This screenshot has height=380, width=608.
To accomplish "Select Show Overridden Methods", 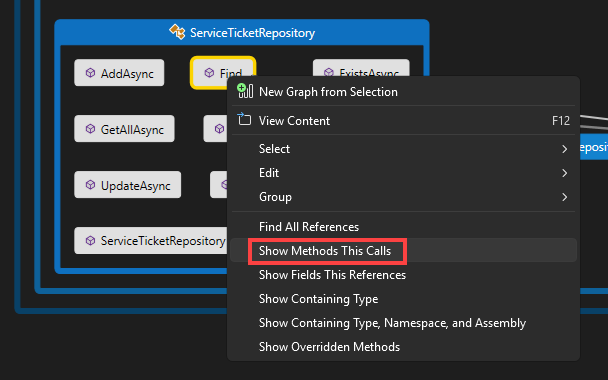I will pyautogui.click(x=403, y=347).
